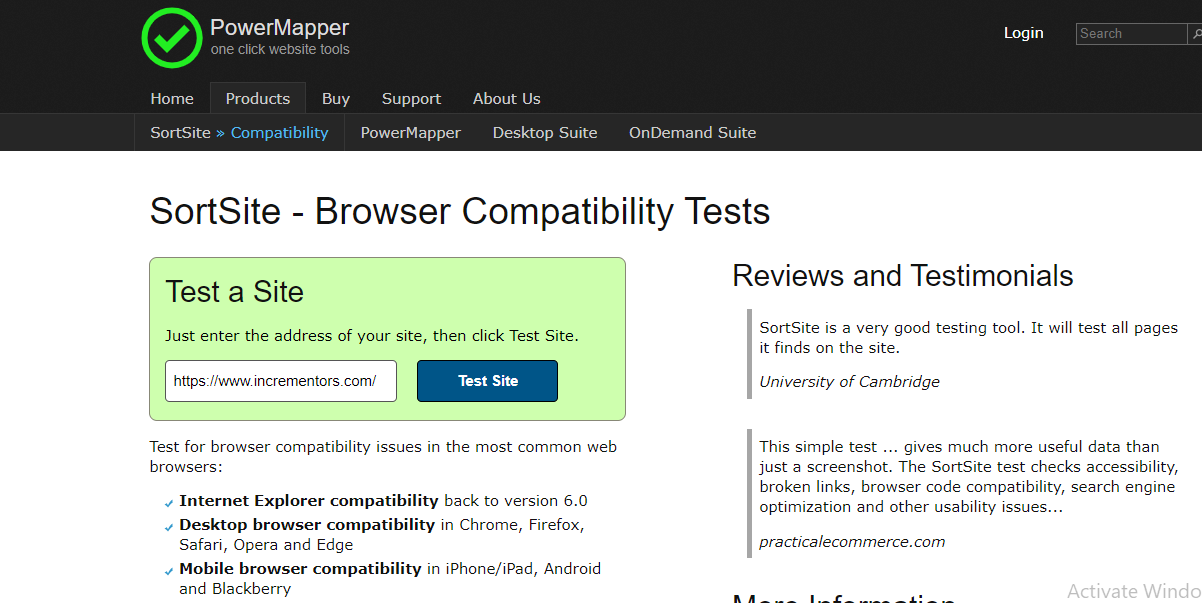The height and width of the screenshot is (603, 1202).
Task: Click the 'University of Cambridge' attribution
Action: [849, 381]
